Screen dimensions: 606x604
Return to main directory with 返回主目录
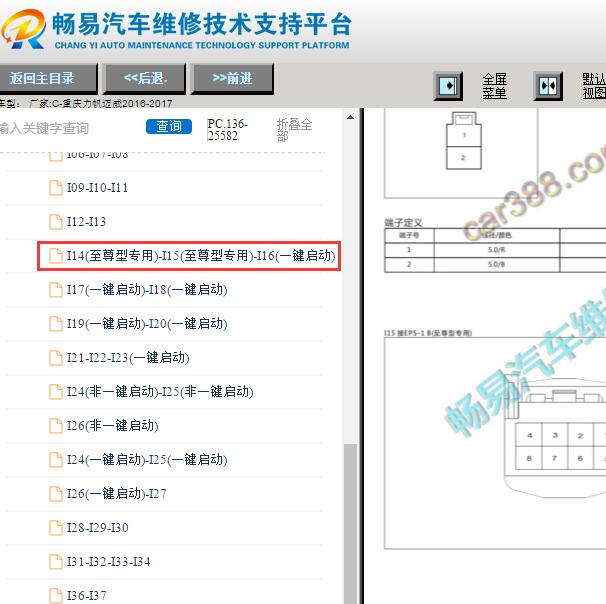tap(47, 78)
